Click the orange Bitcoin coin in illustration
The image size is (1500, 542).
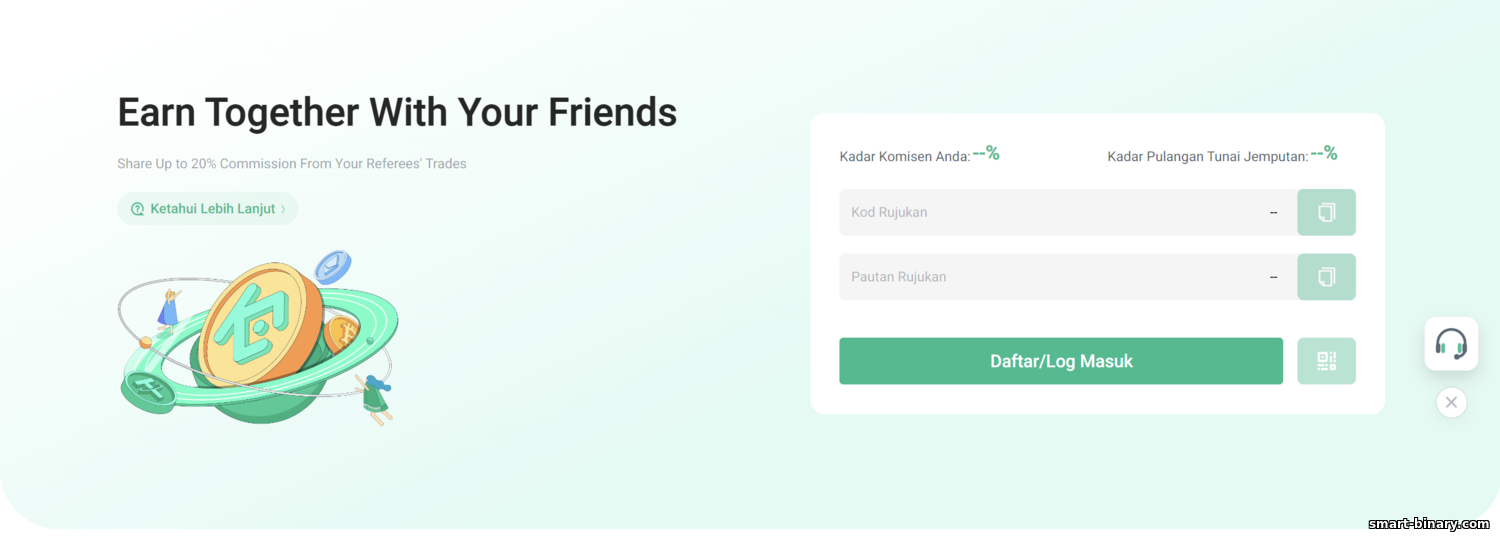point(343,333)
